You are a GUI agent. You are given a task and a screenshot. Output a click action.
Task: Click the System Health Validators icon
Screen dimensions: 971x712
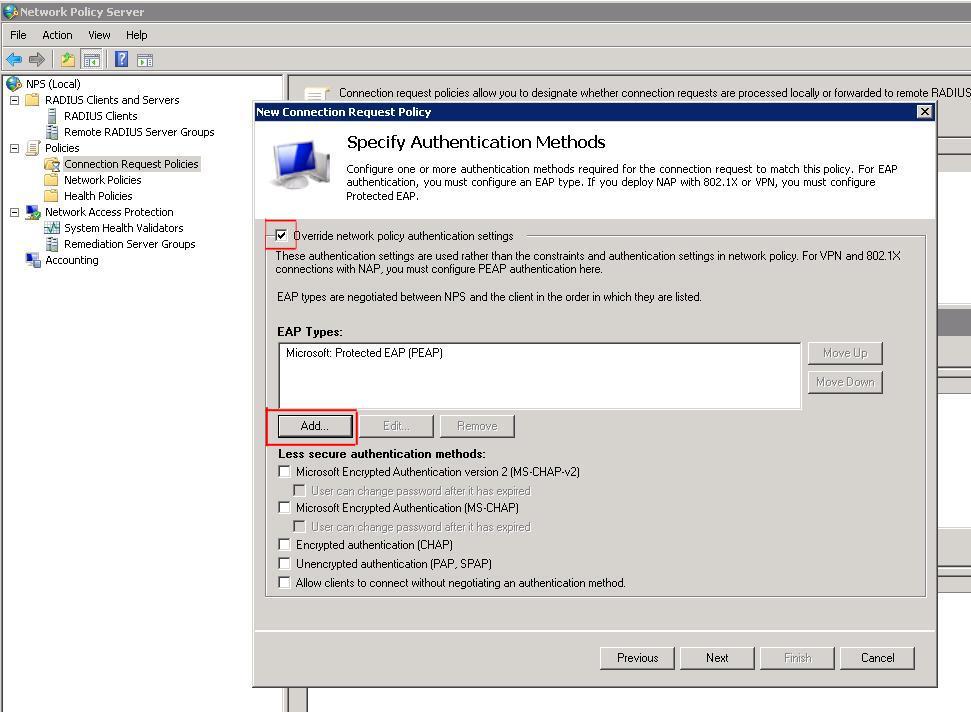tap(52, 228)
